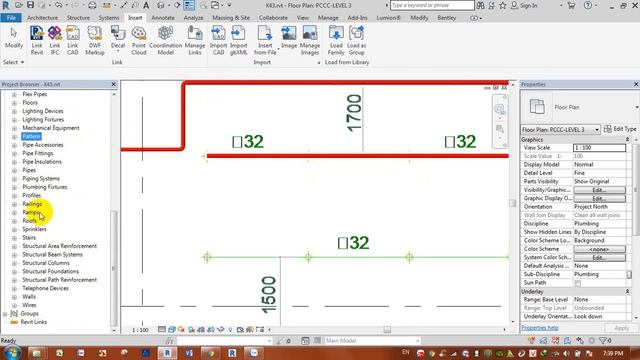Screen dimensions: 640x360
Task: Click the View Scale 1:100 input field
Action: (599, 148)
